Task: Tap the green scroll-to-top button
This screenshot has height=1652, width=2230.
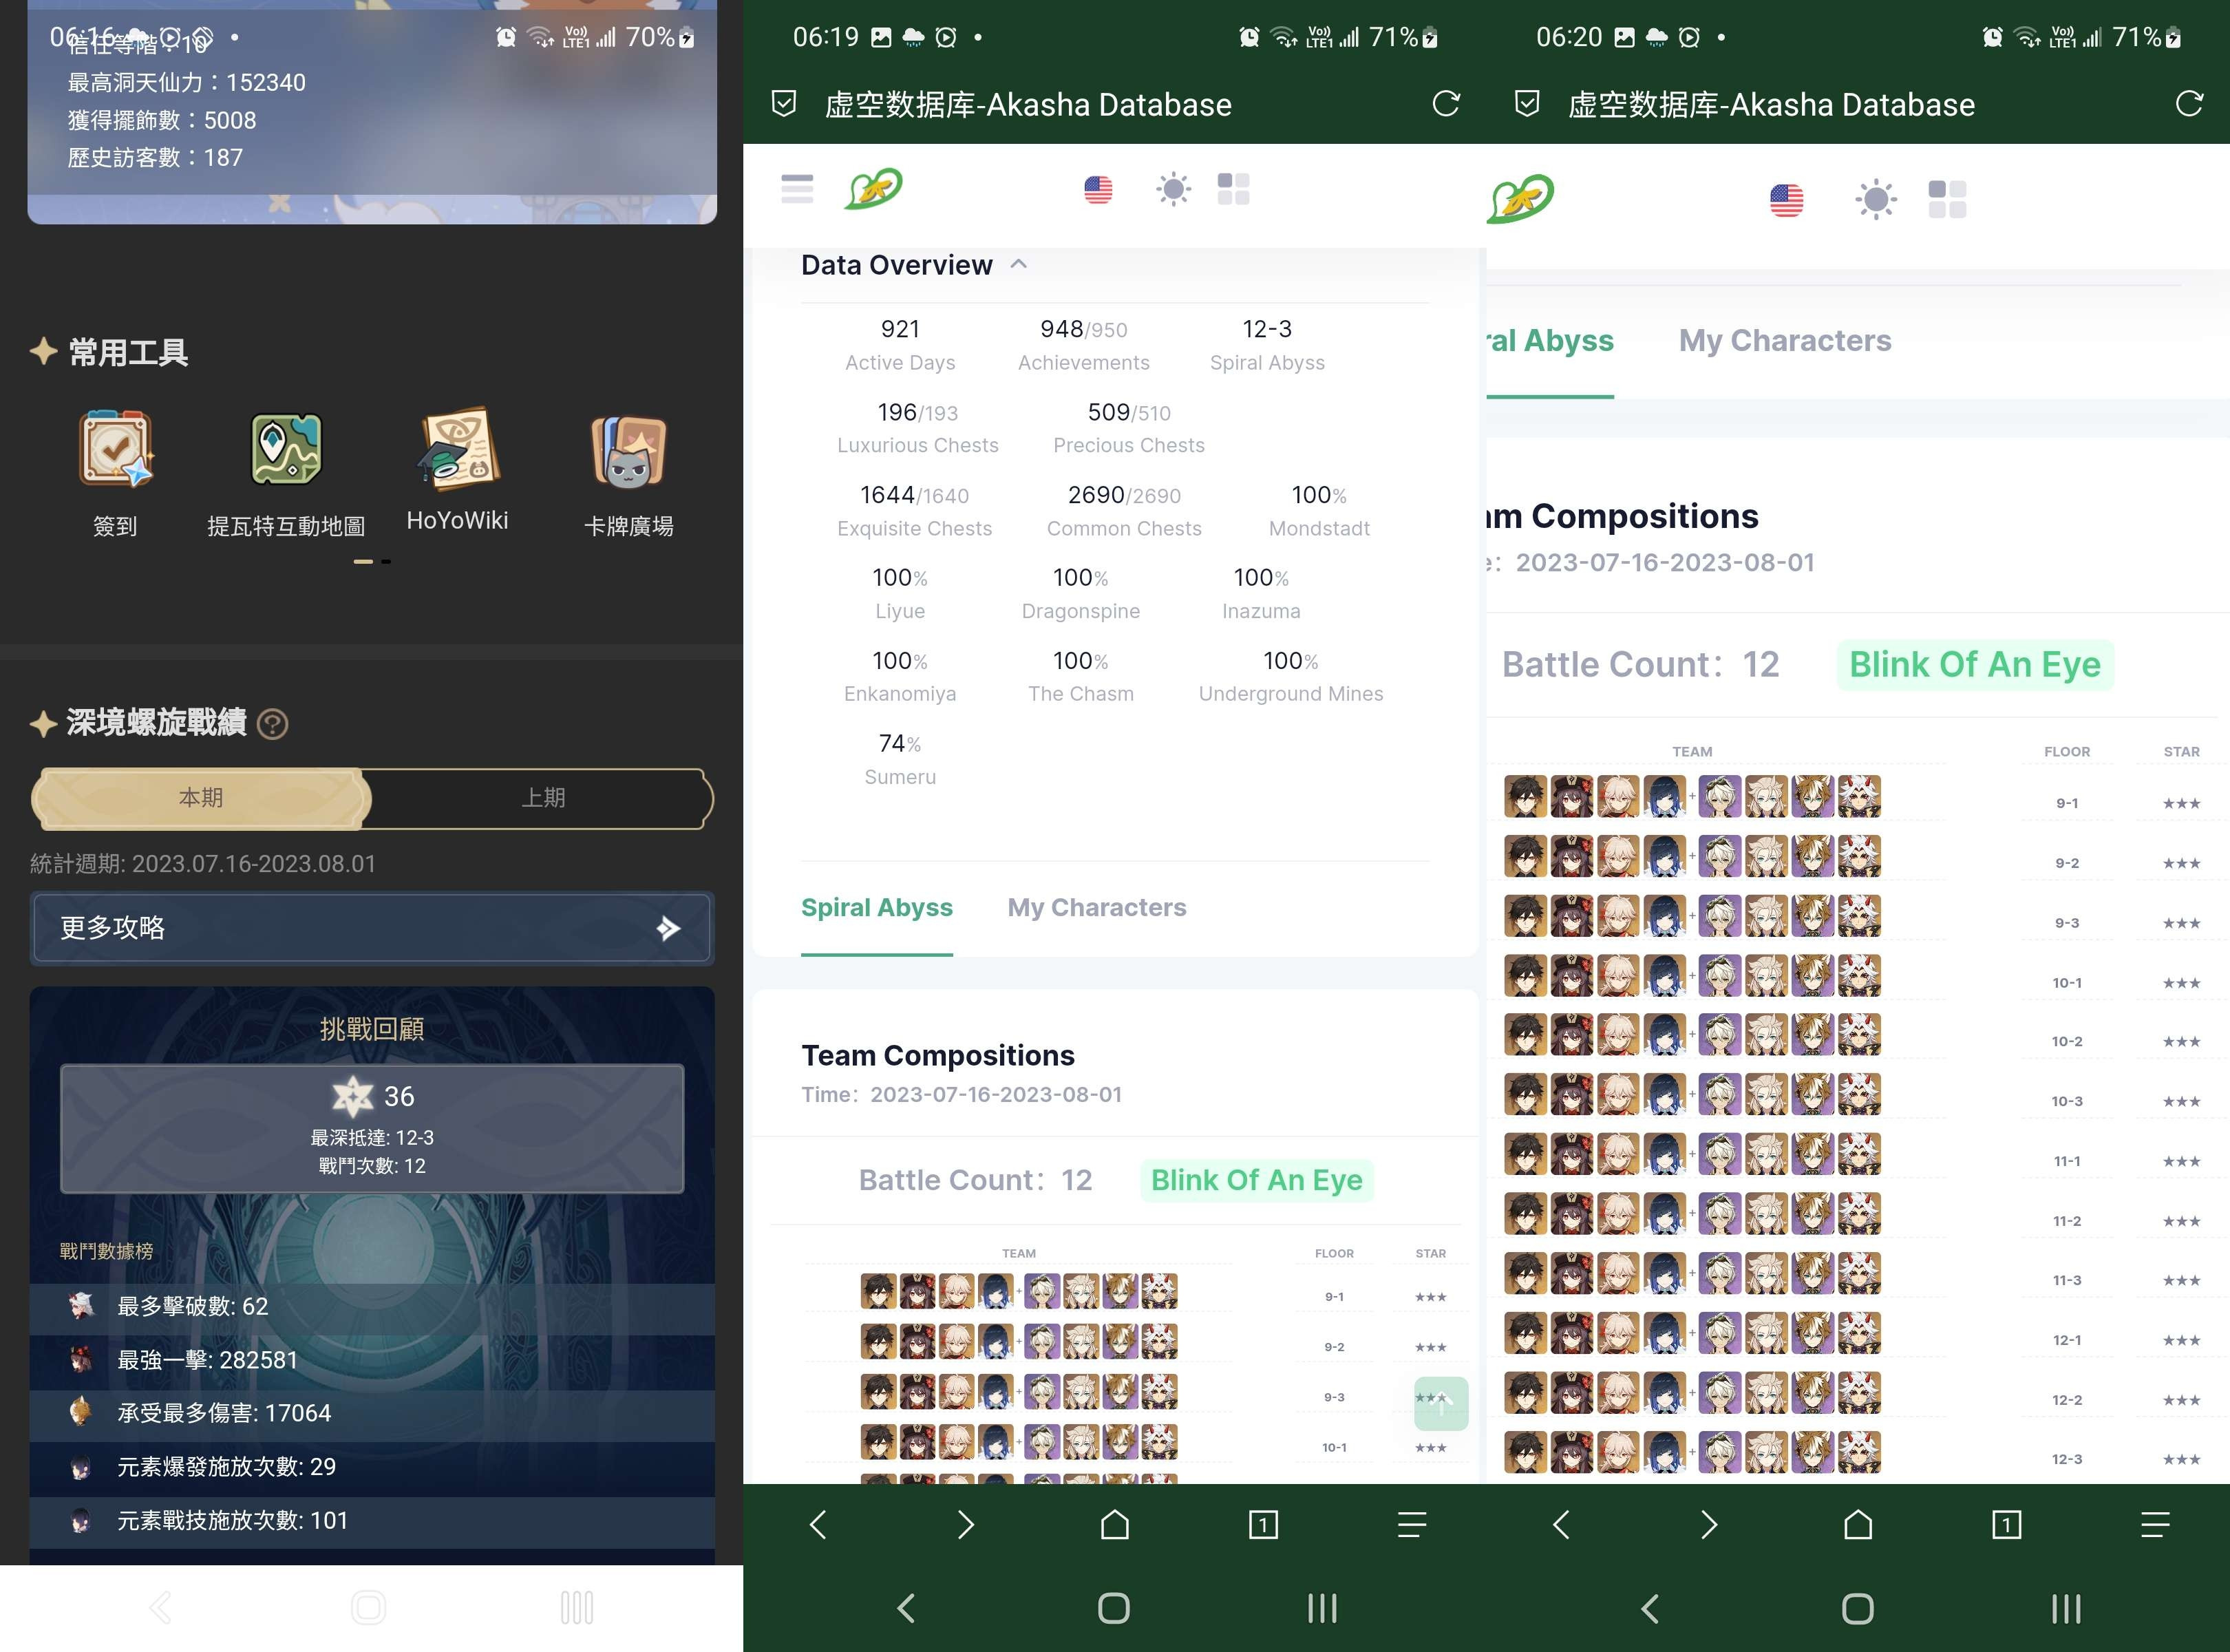Action: coord(1441,1403)
